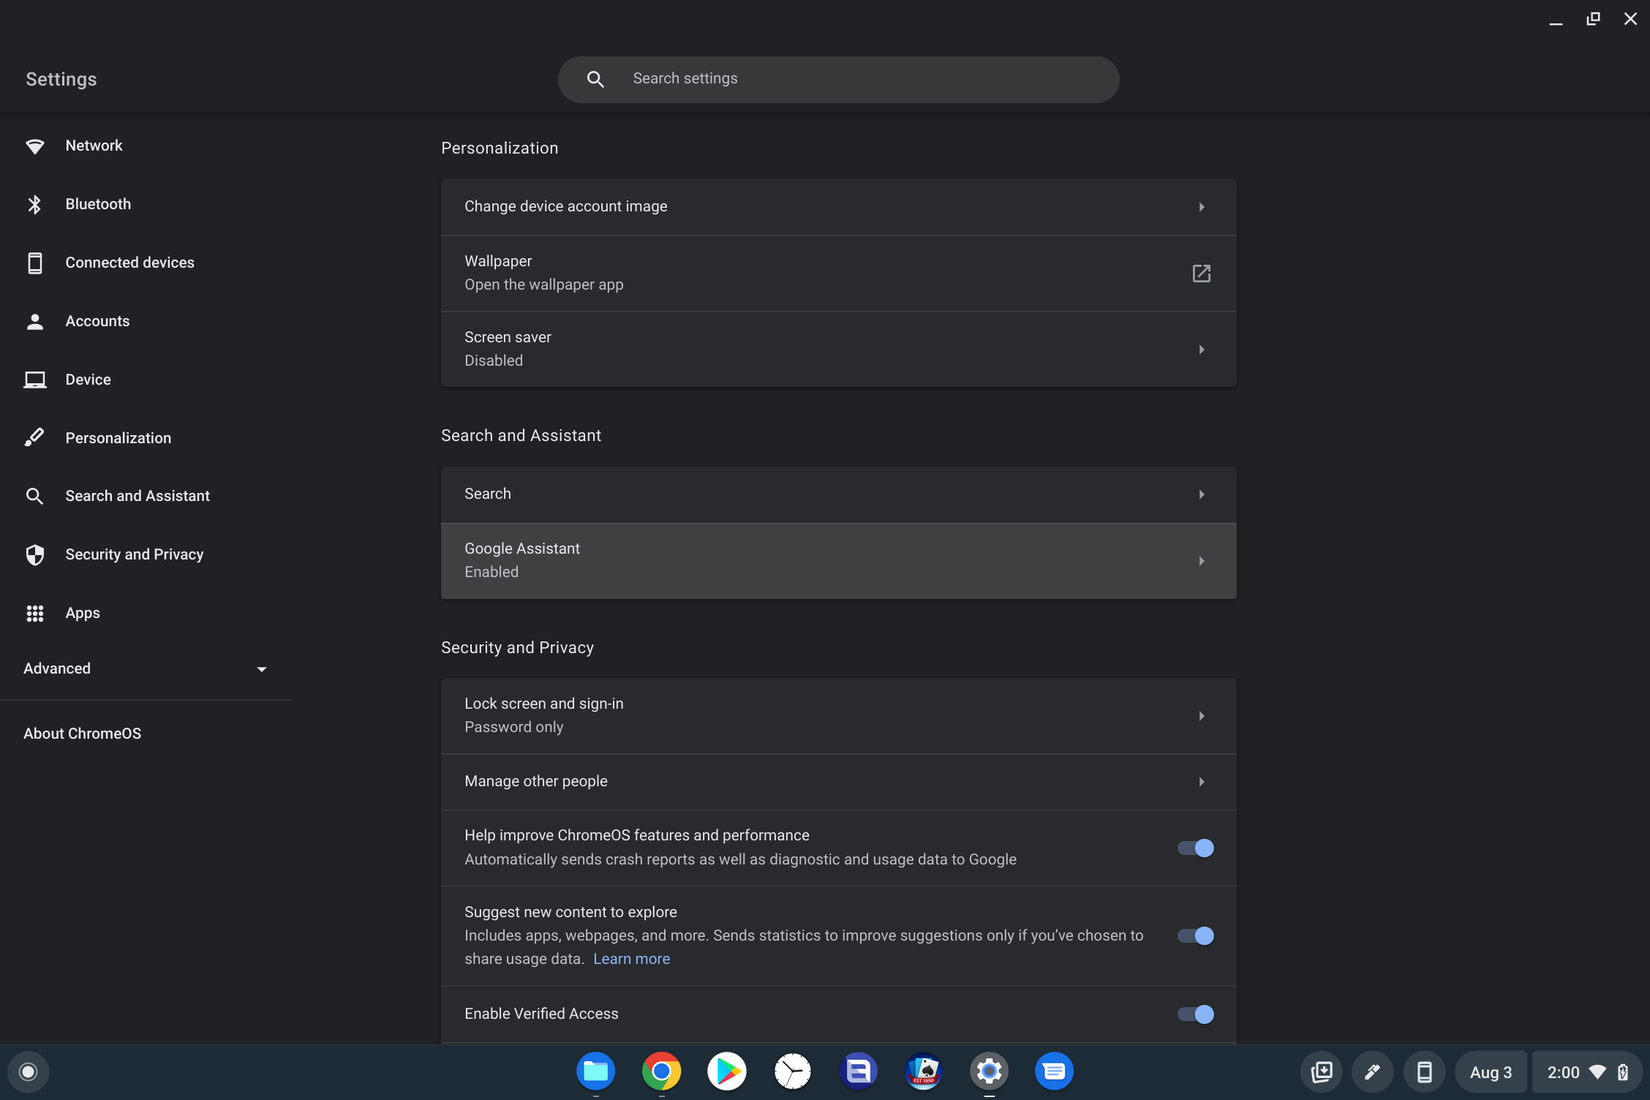Expand Lock screen and sign-in options
The height and width of the screenshot is (1100, 1650).
(x=1201, y=716)
